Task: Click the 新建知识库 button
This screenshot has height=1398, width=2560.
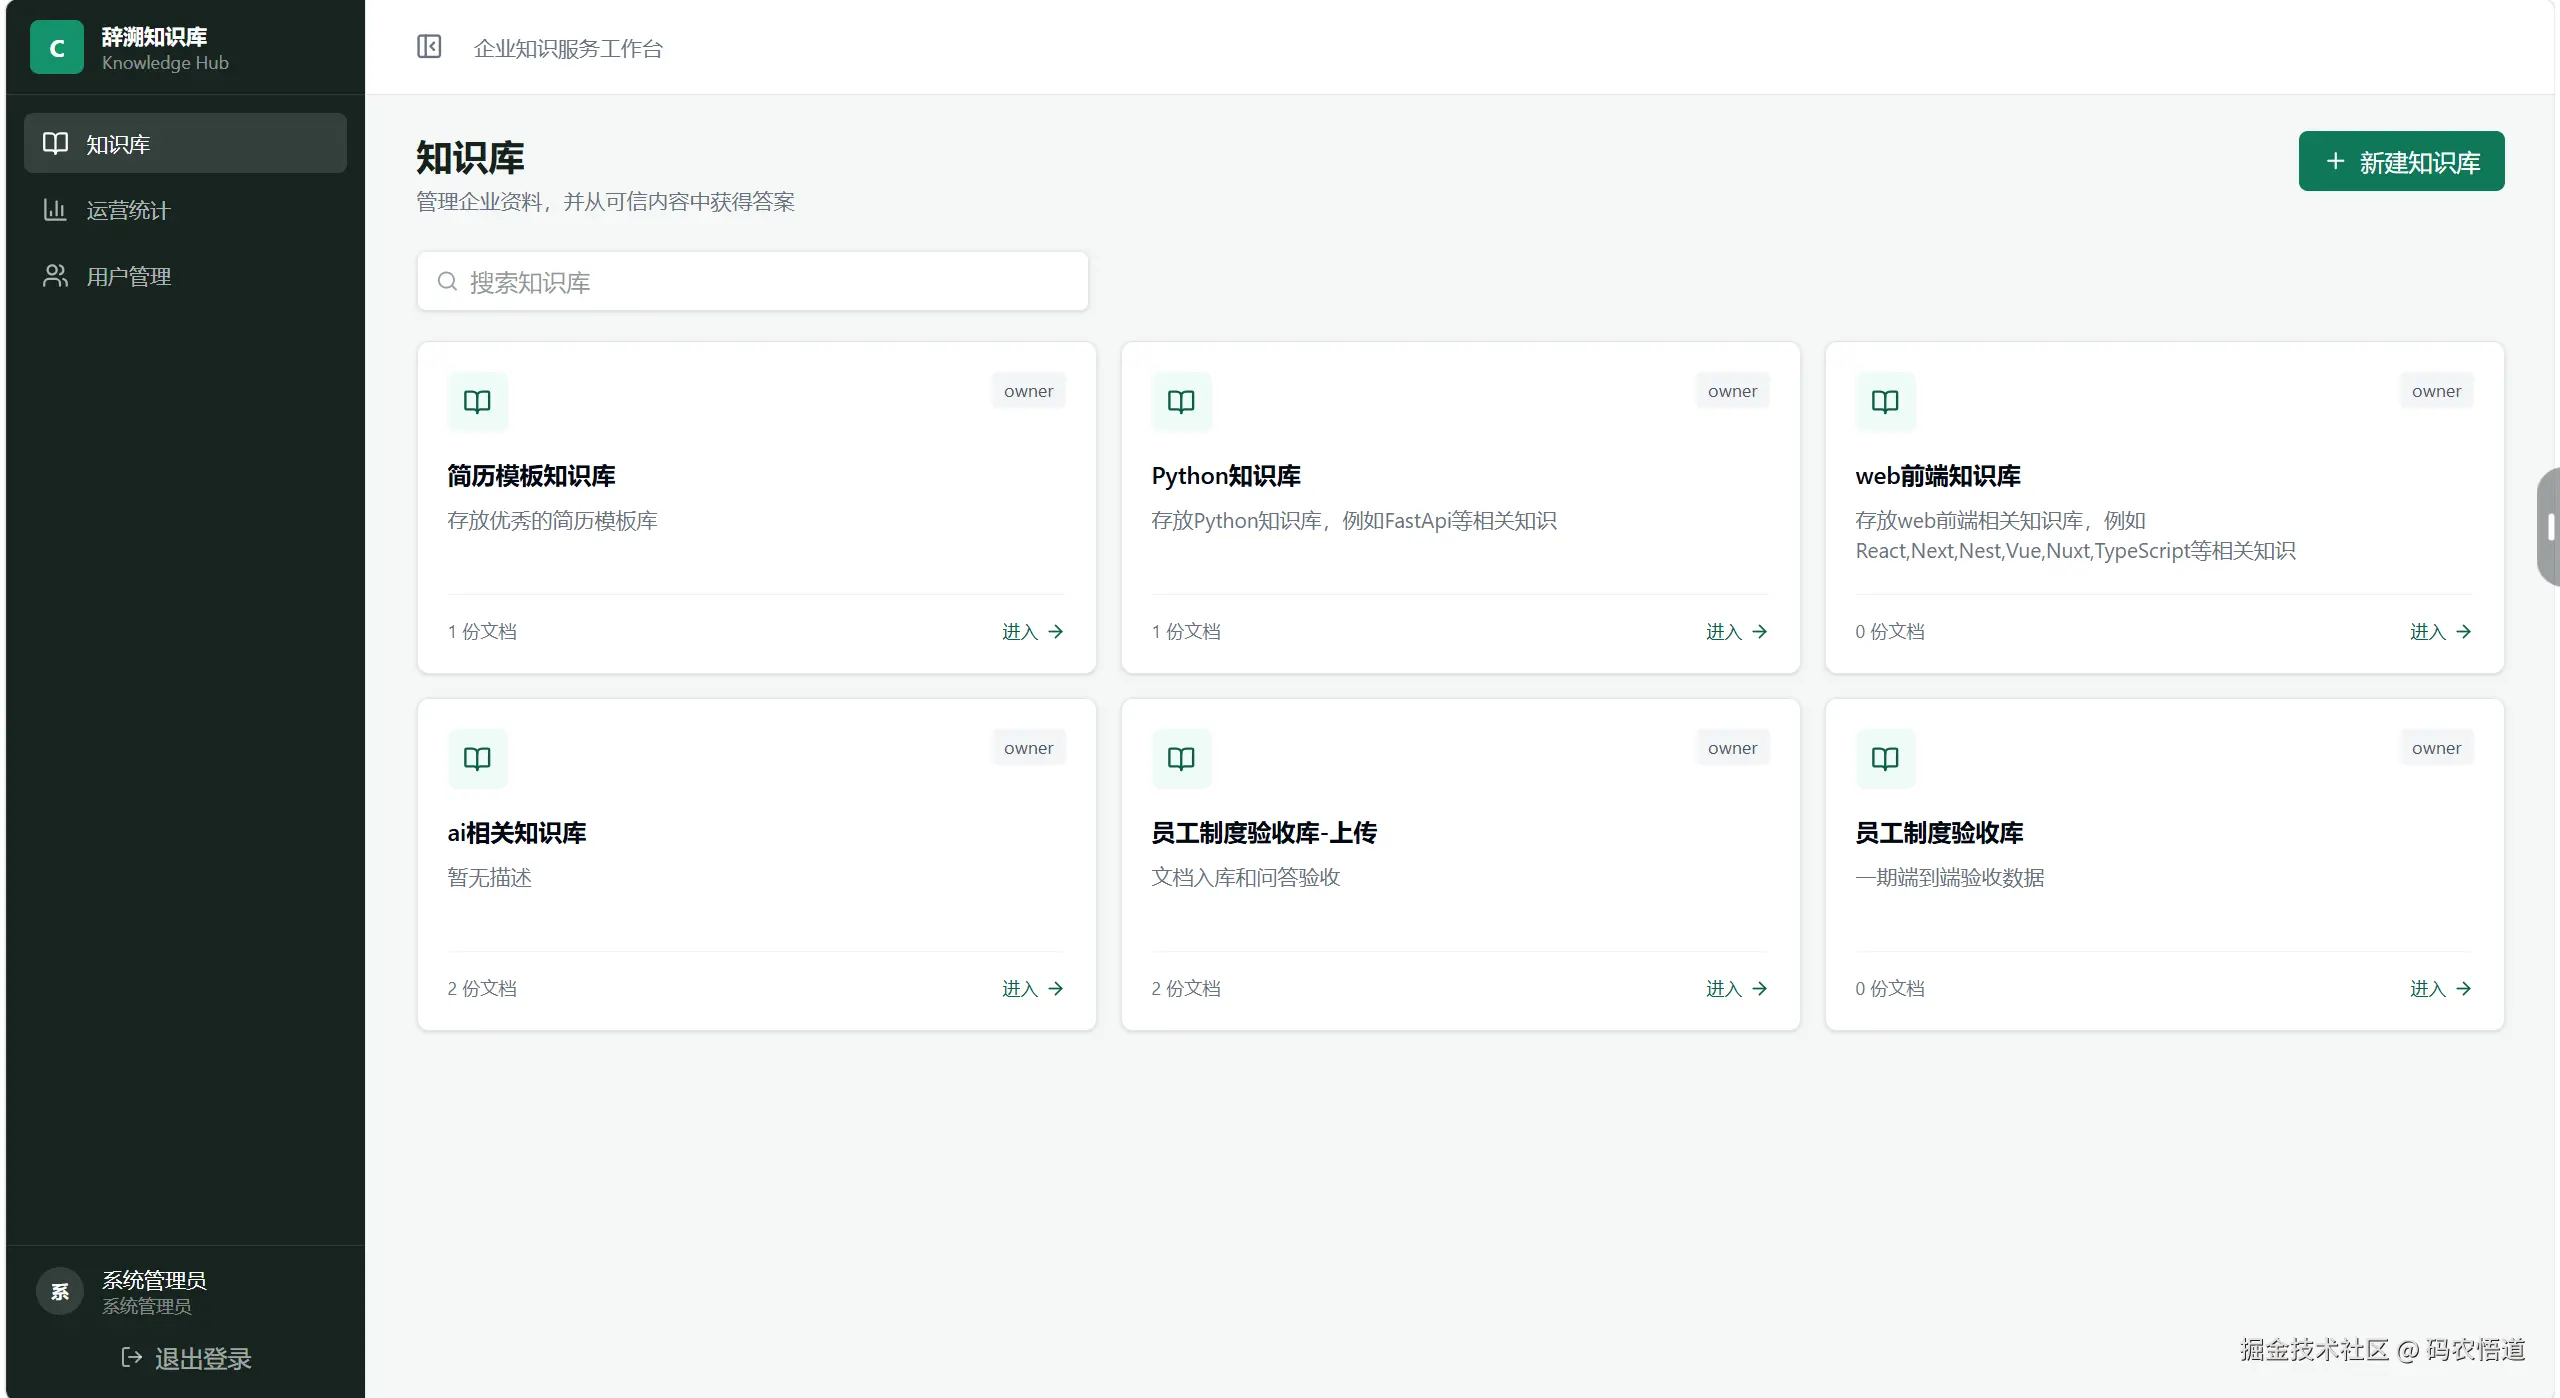Action: pyautogui.click(x=2401, y=161)
